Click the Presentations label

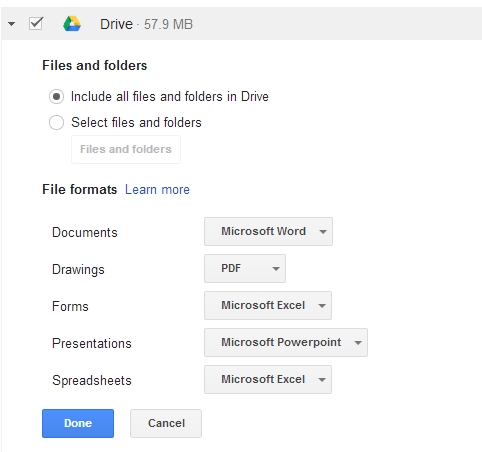coord(92,343)
